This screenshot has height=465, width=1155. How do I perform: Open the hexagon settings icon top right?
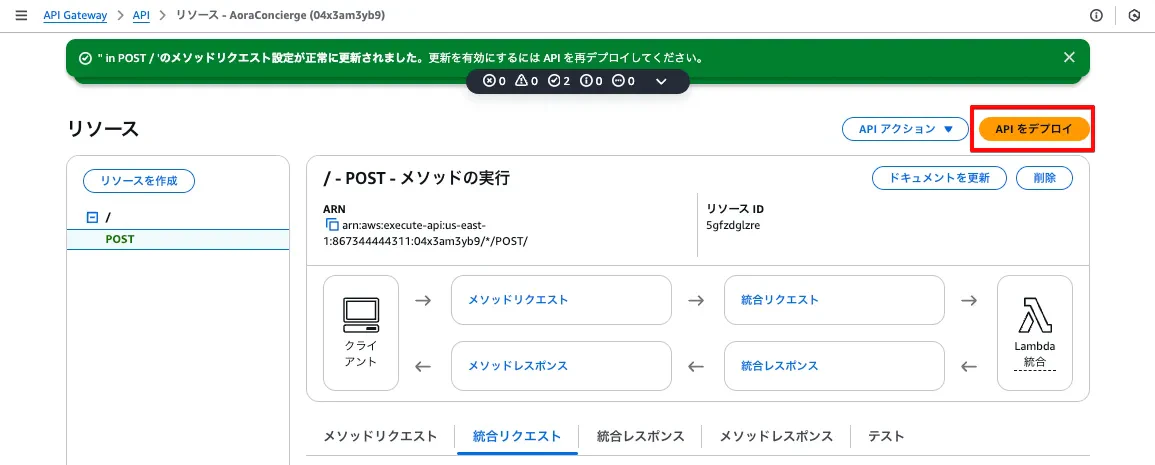tap(1134, 15)
